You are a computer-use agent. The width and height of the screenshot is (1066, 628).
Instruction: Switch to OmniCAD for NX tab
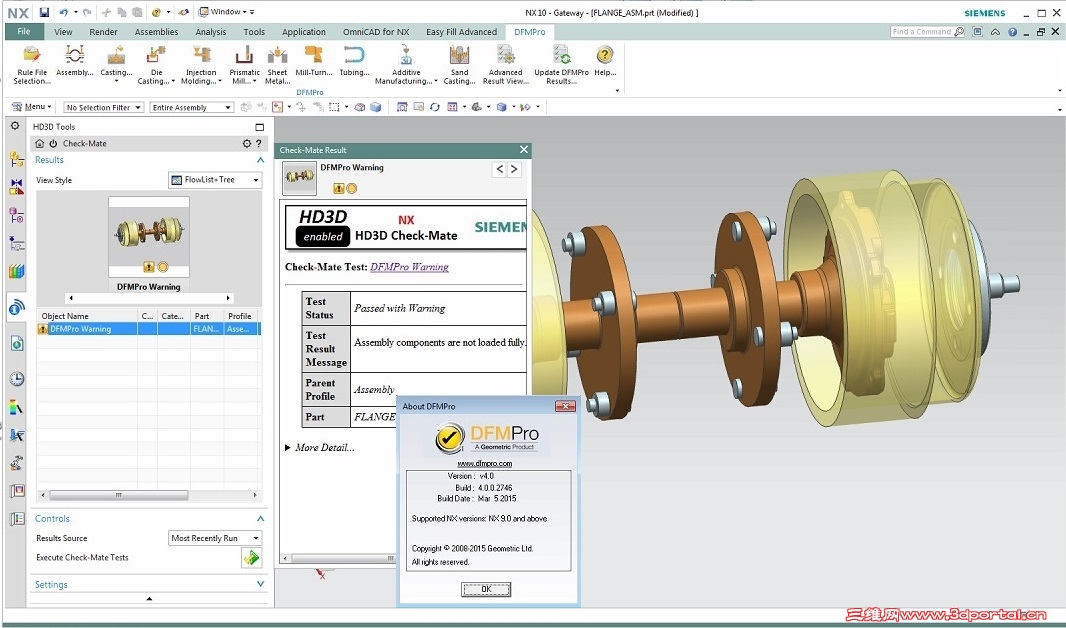376,31
